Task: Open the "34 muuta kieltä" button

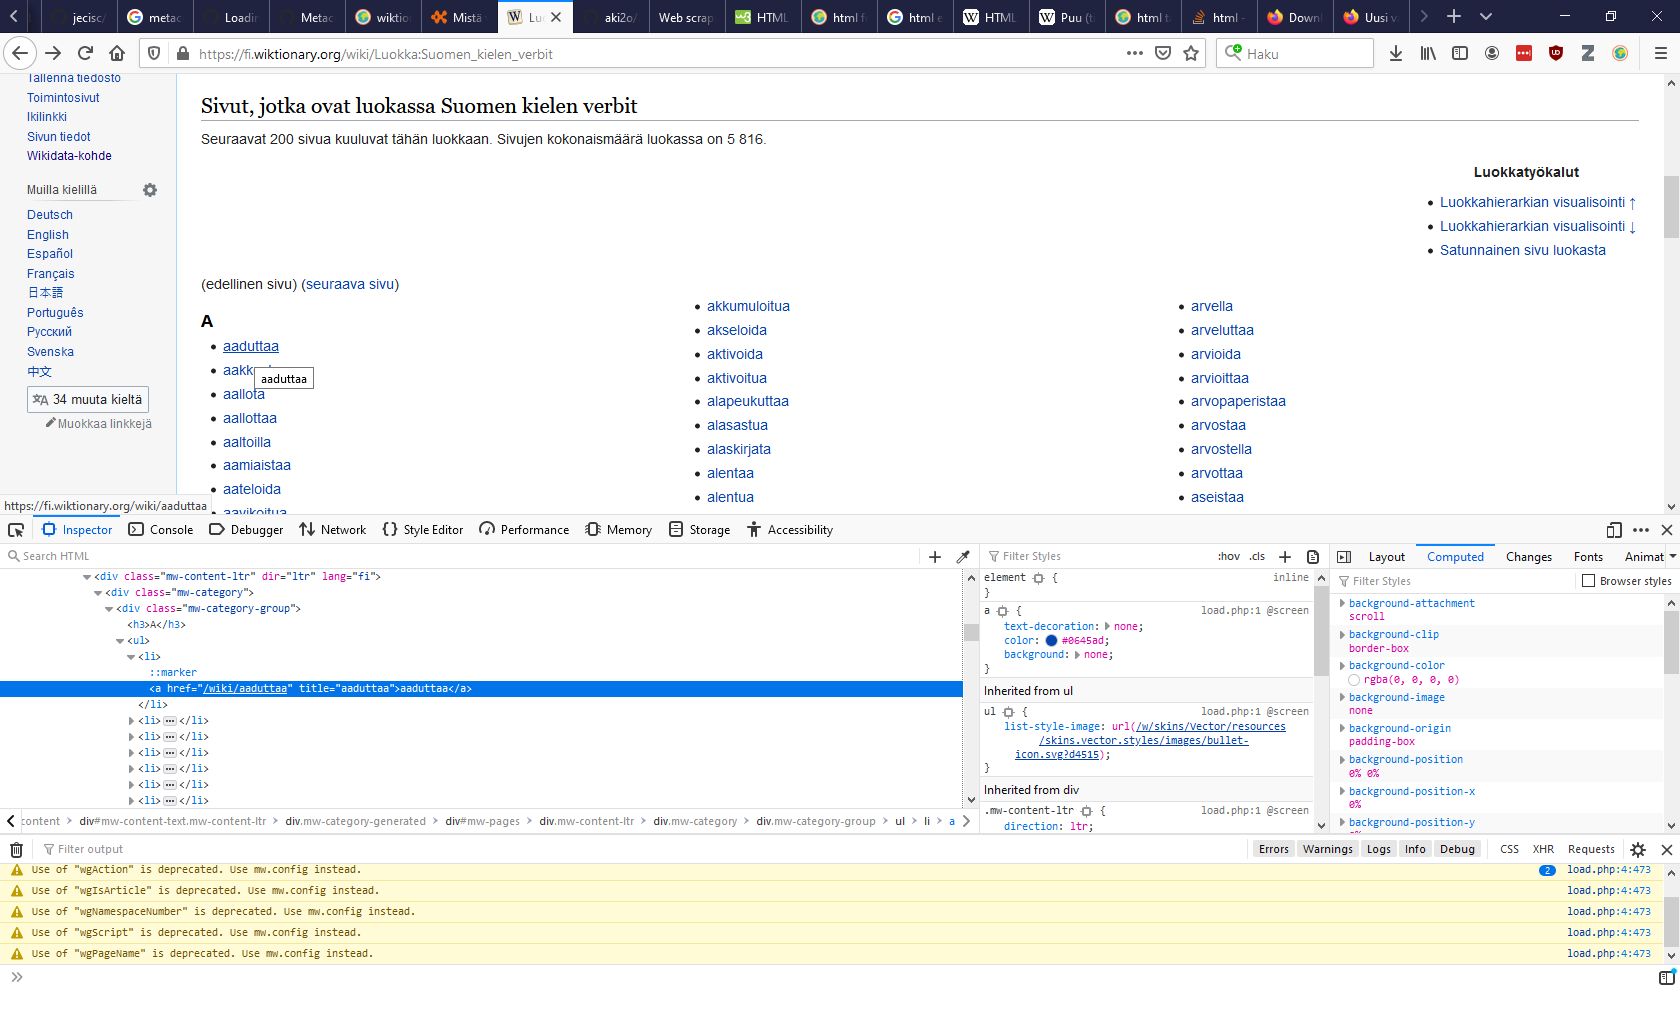Action: tap(88, 400)
